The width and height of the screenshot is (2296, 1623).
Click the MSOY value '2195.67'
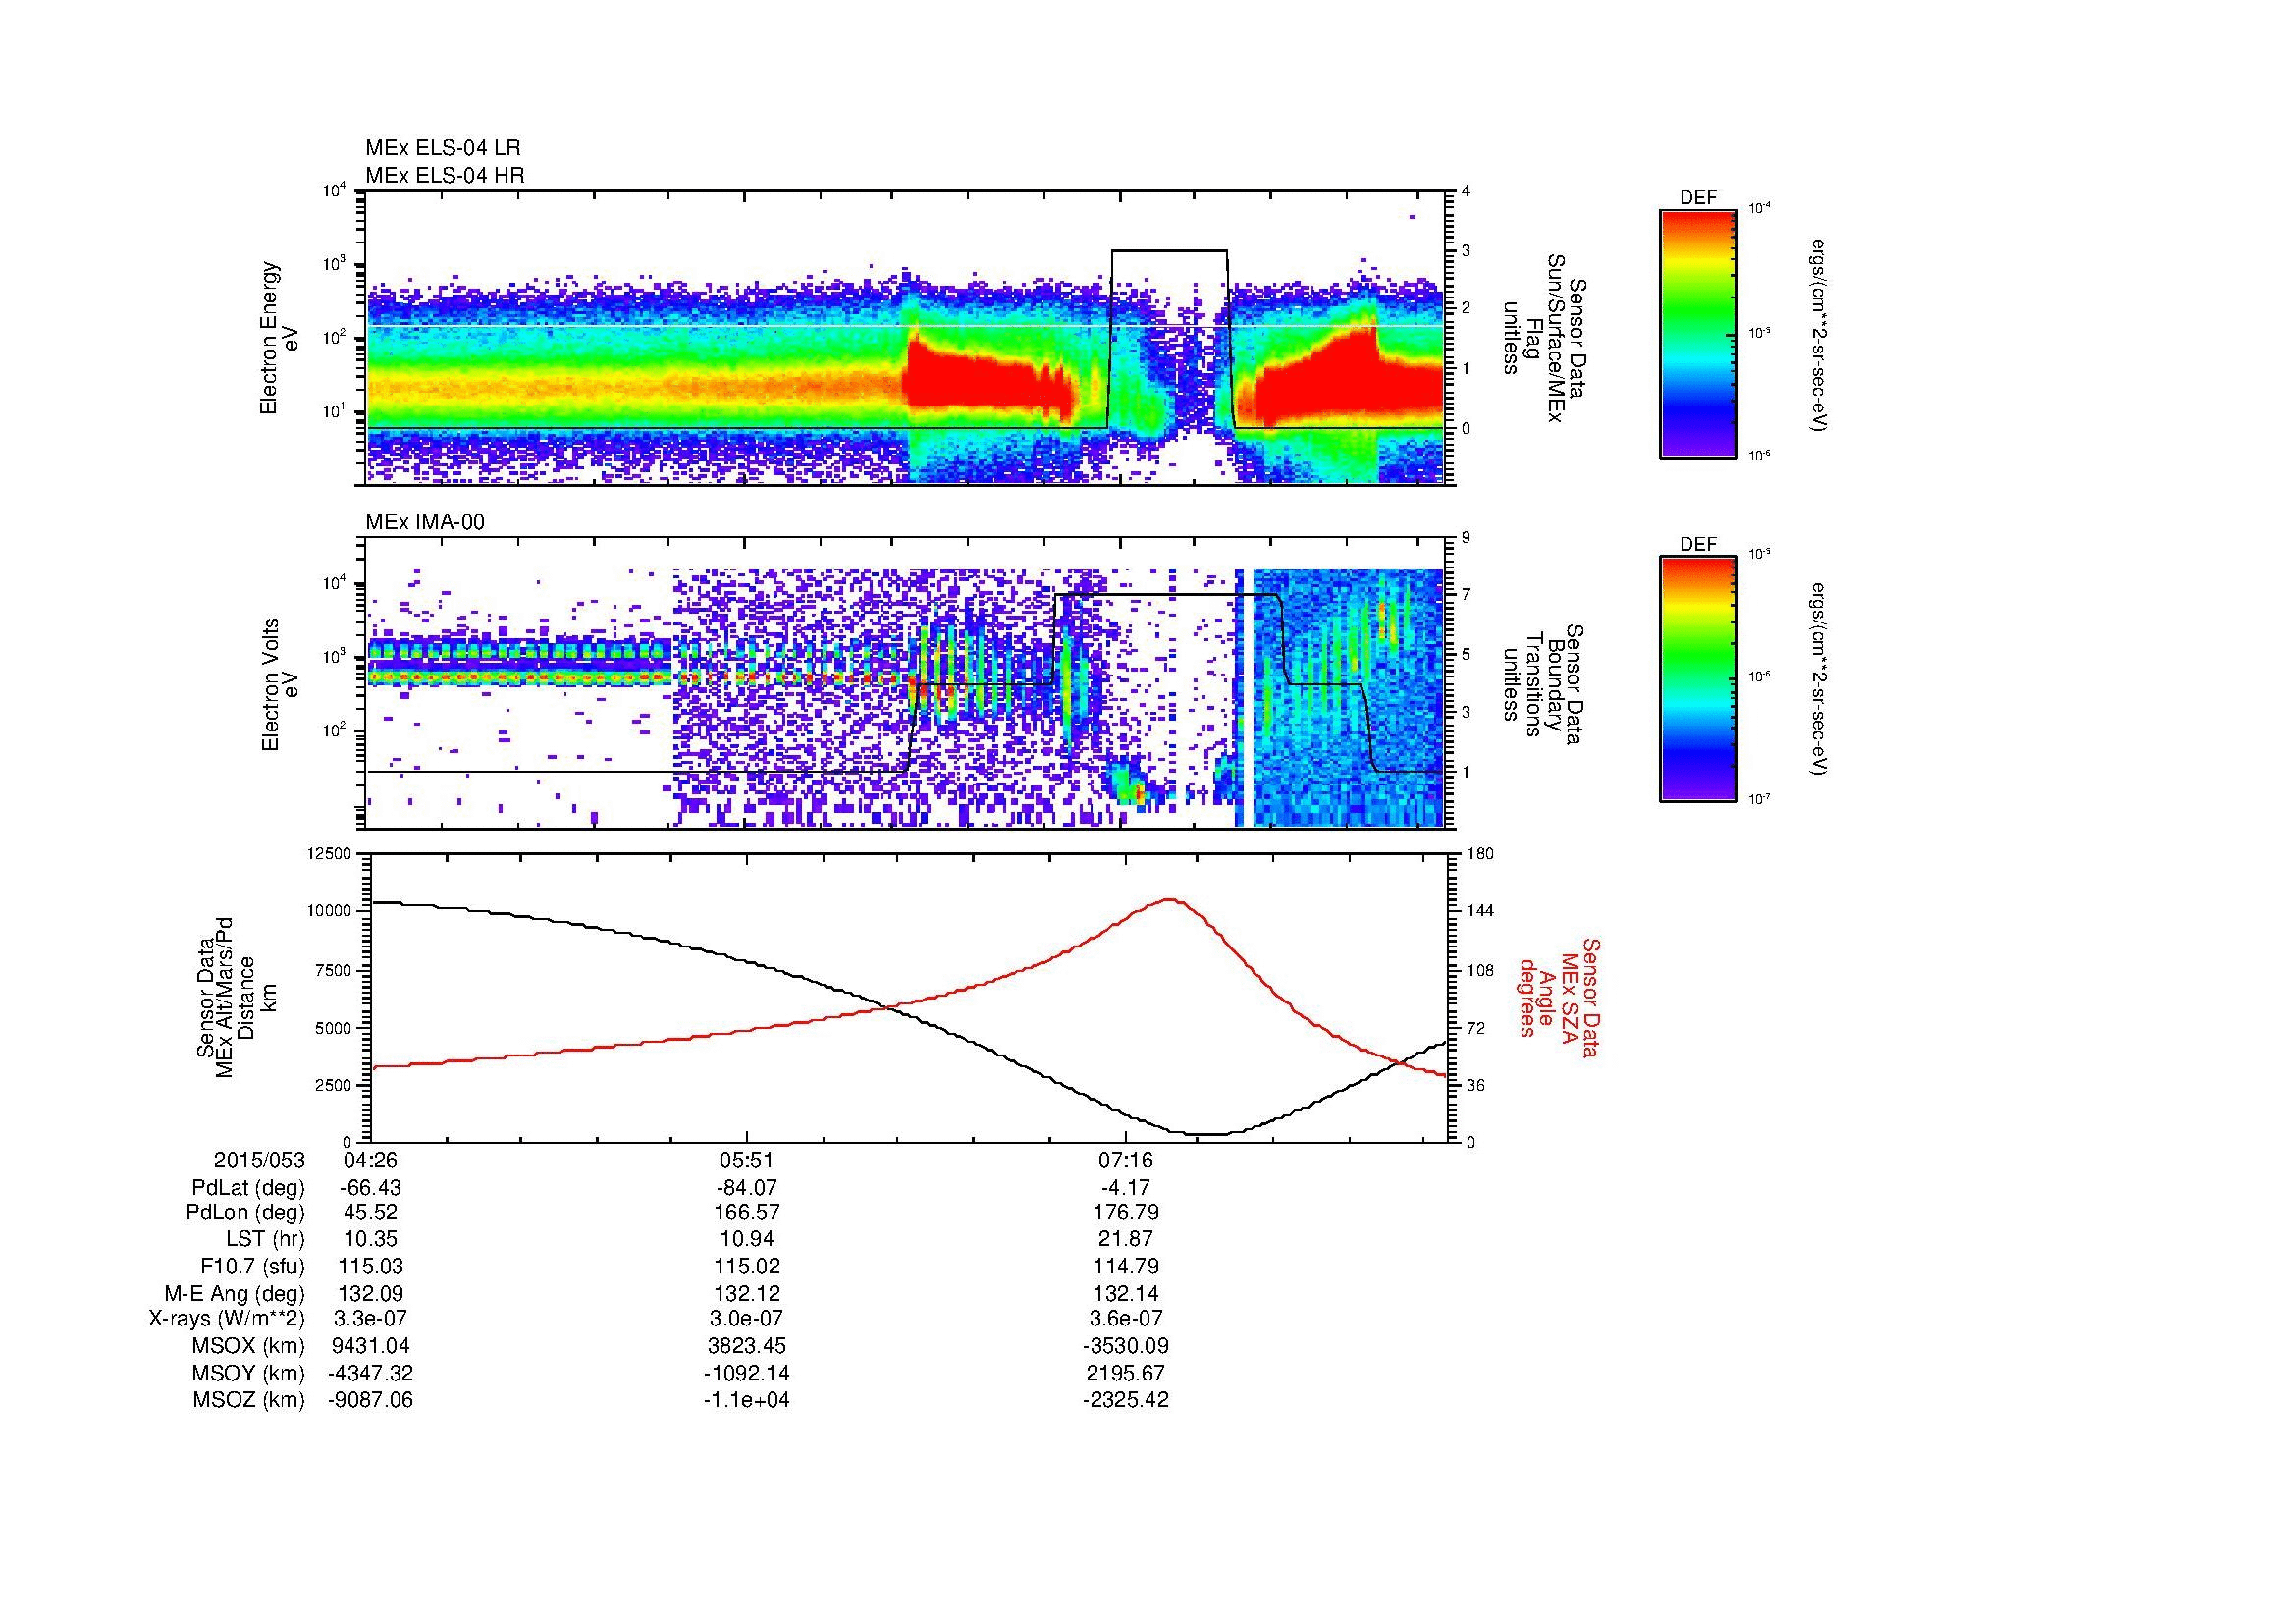click(1126, 1373)
